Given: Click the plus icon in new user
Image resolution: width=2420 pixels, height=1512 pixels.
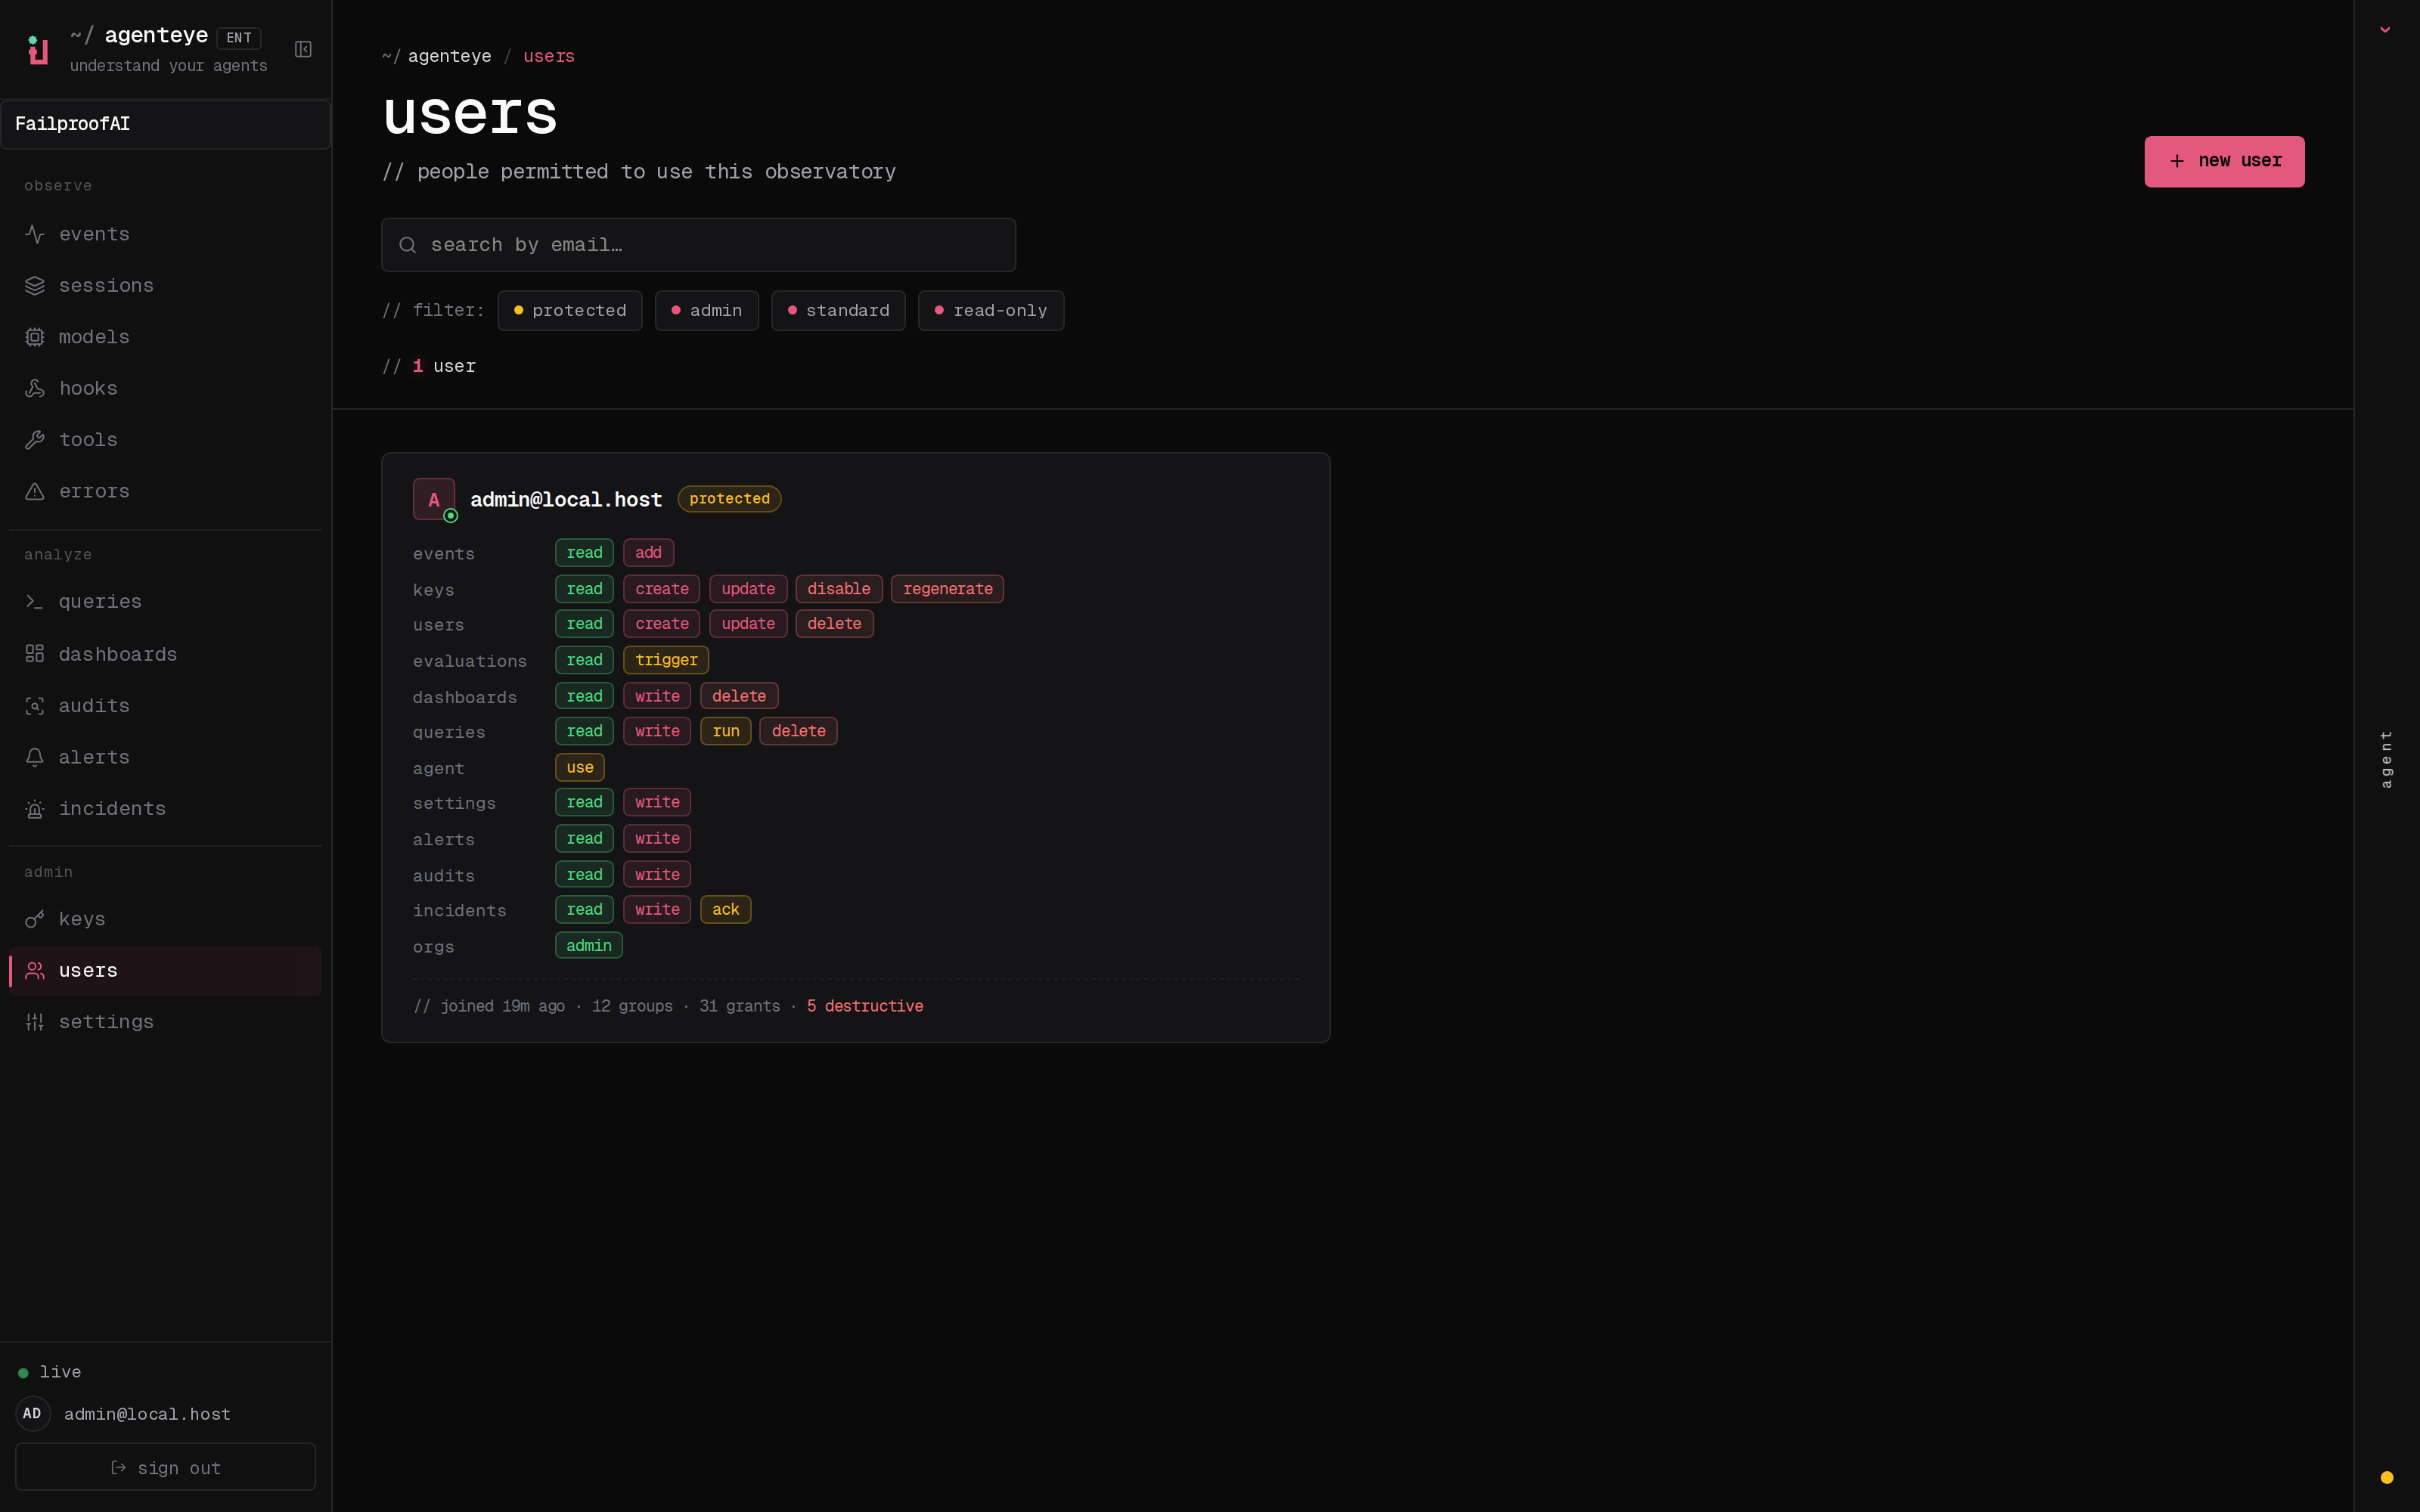Looking at the screenshot, I should coord(2177,161).
